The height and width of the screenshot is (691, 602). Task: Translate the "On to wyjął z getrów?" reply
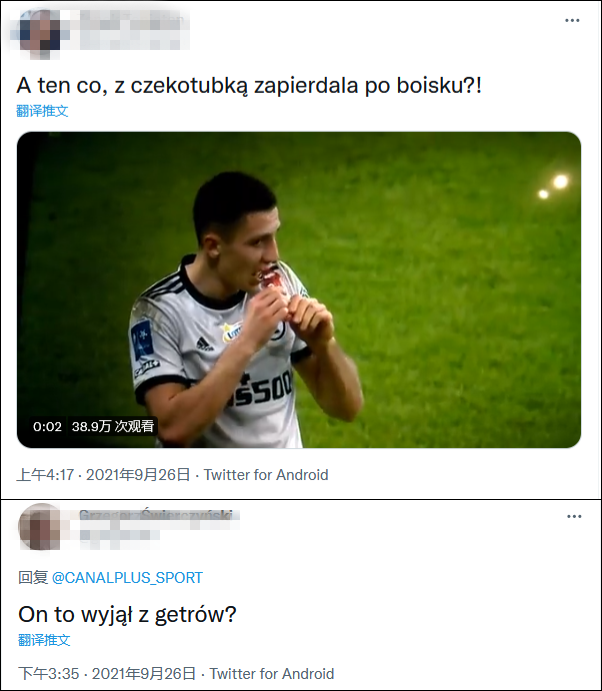44,640
